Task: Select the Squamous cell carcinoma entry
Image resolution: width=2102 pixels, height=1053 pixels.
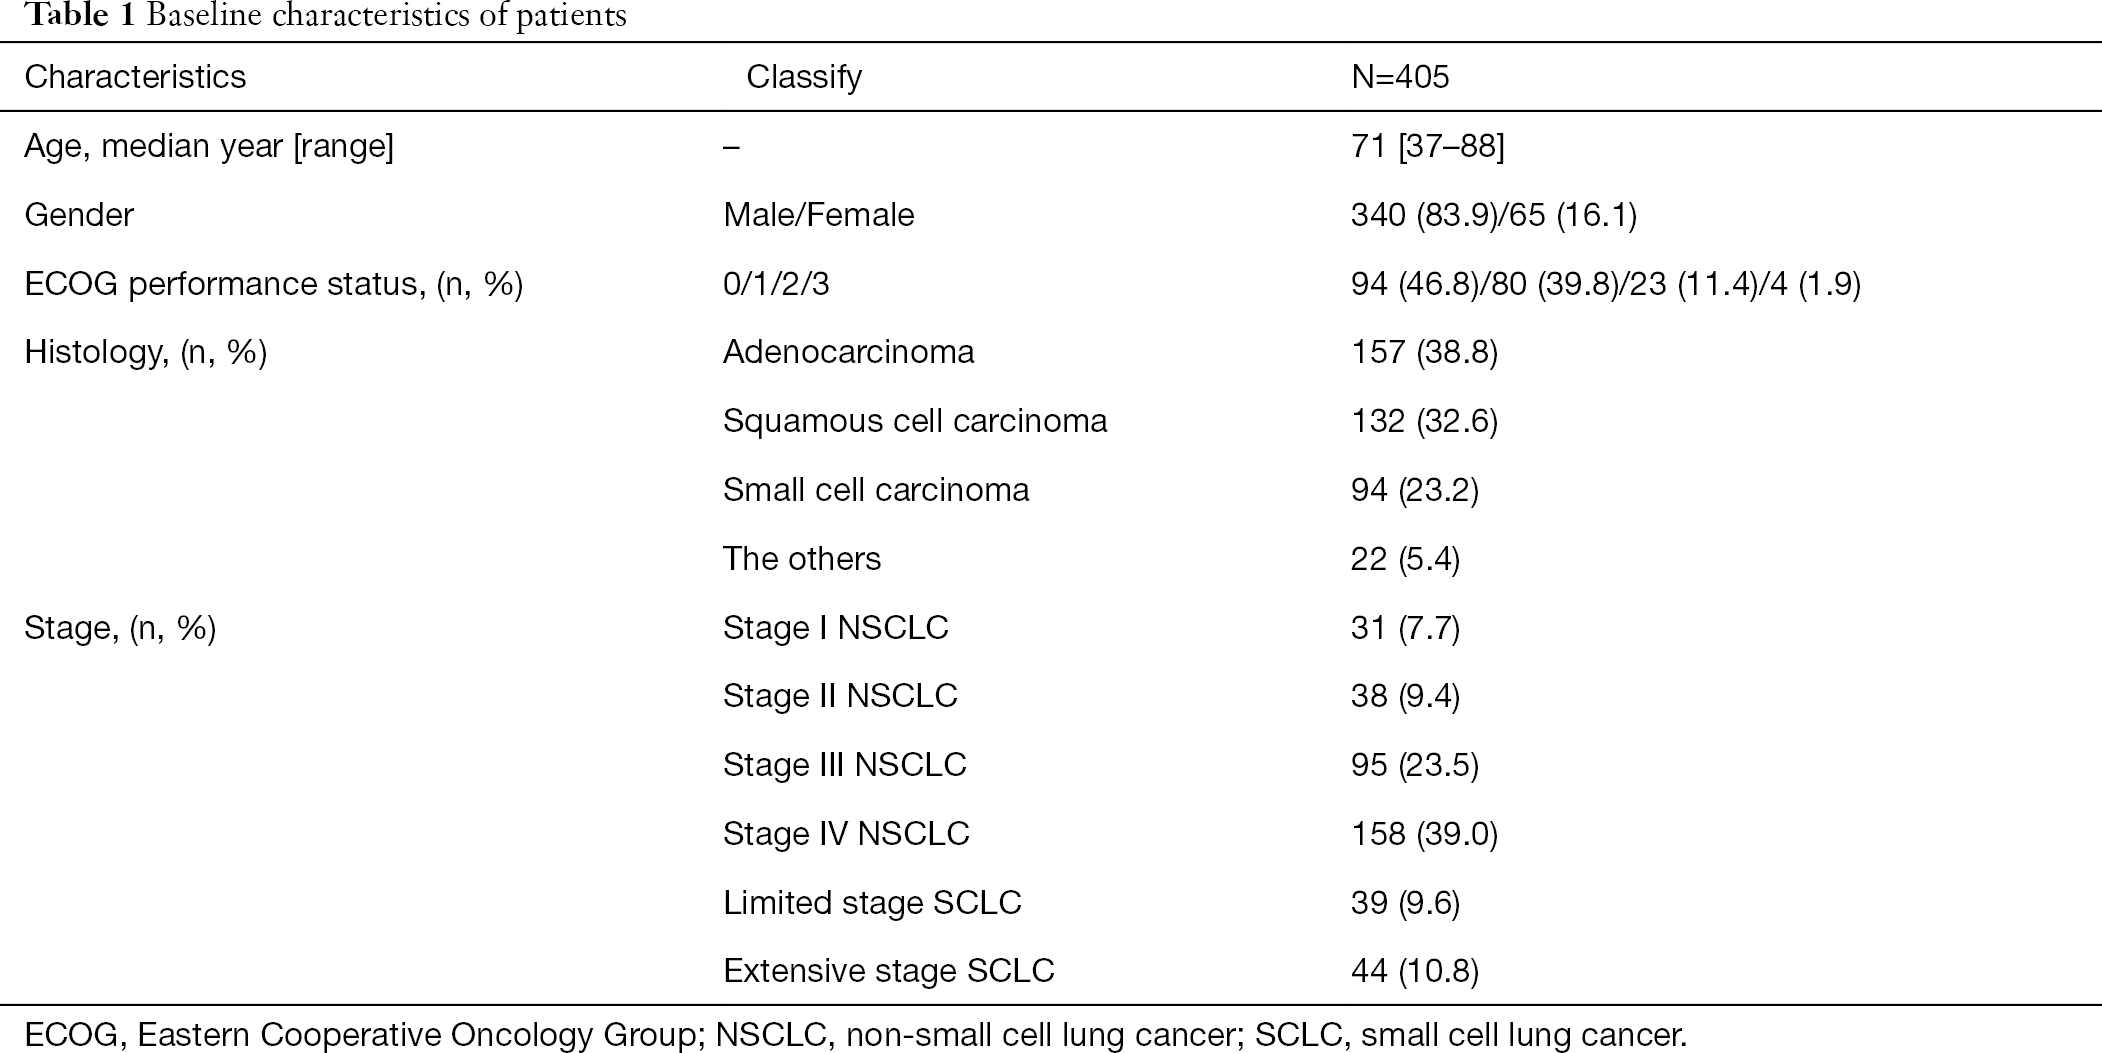Action: (915, 421)
